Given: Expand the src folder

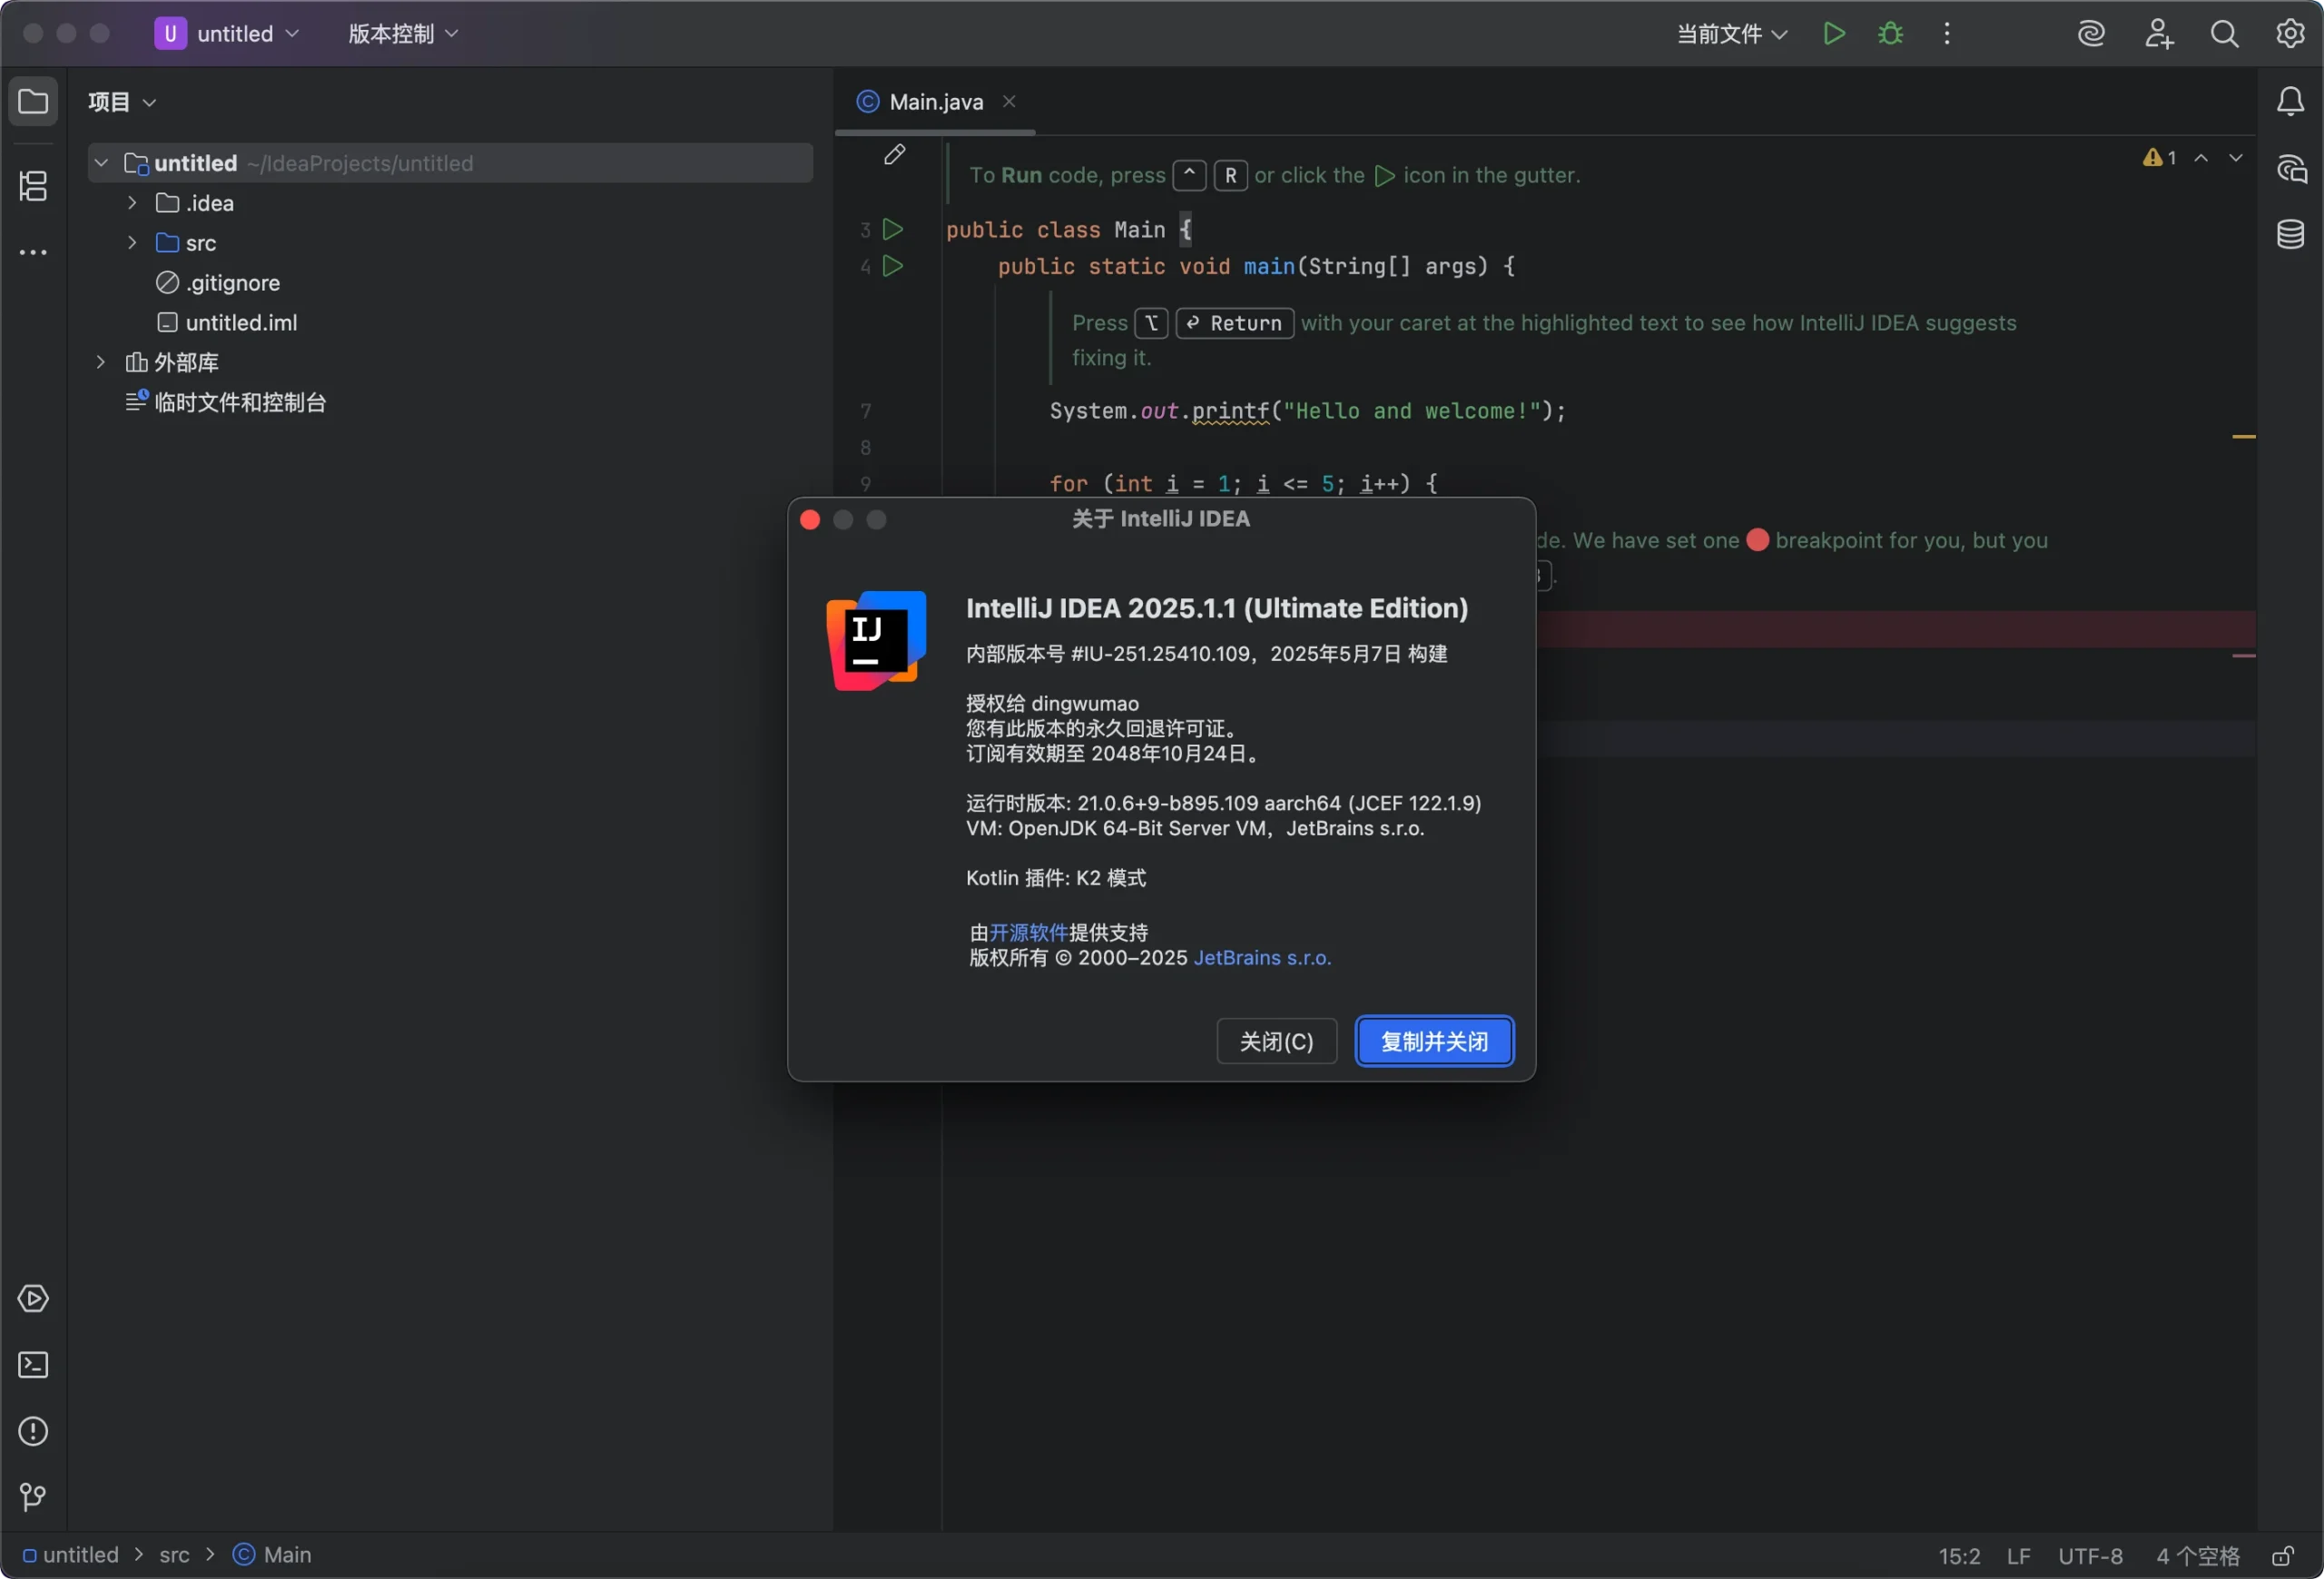Looking at the screenshot, I should pos(132,243).
